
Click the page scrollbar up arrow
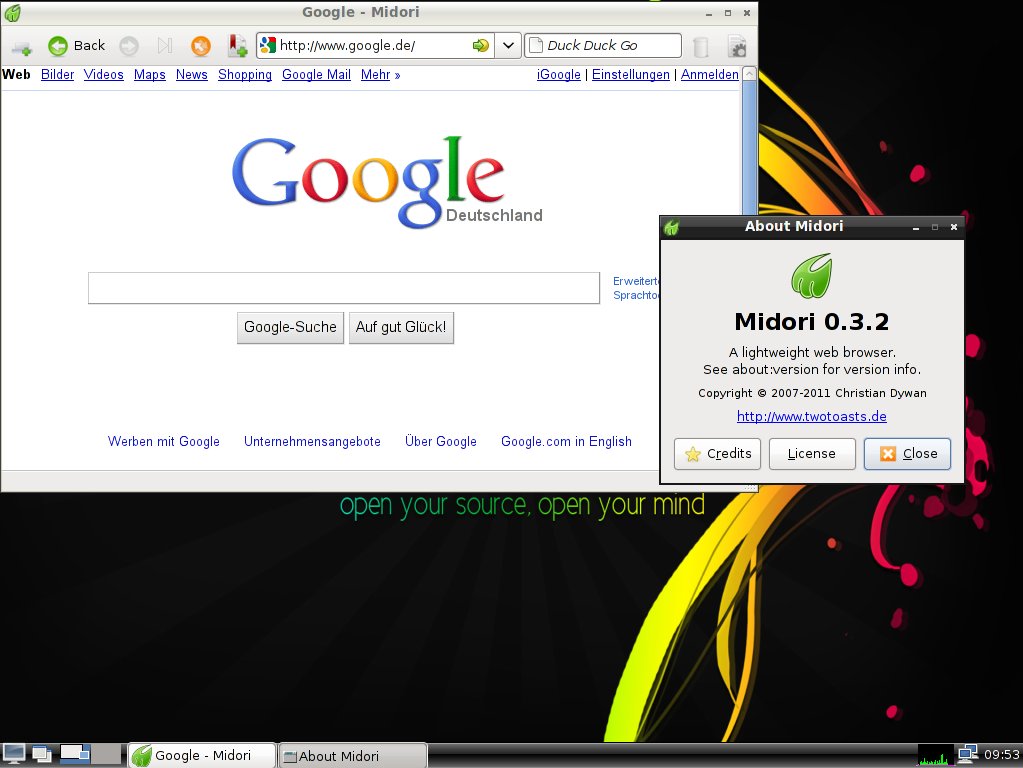(750, 74)
